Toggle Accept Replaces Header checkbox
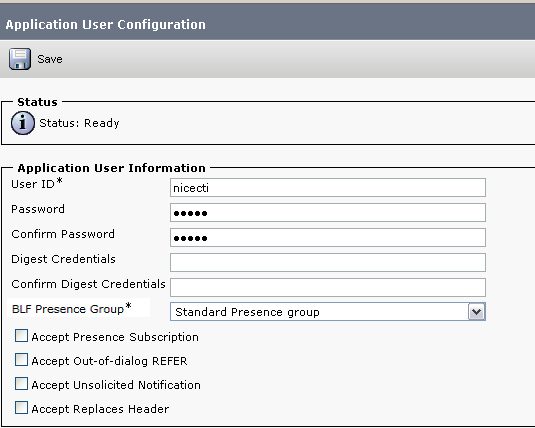 tap(21, 408)
